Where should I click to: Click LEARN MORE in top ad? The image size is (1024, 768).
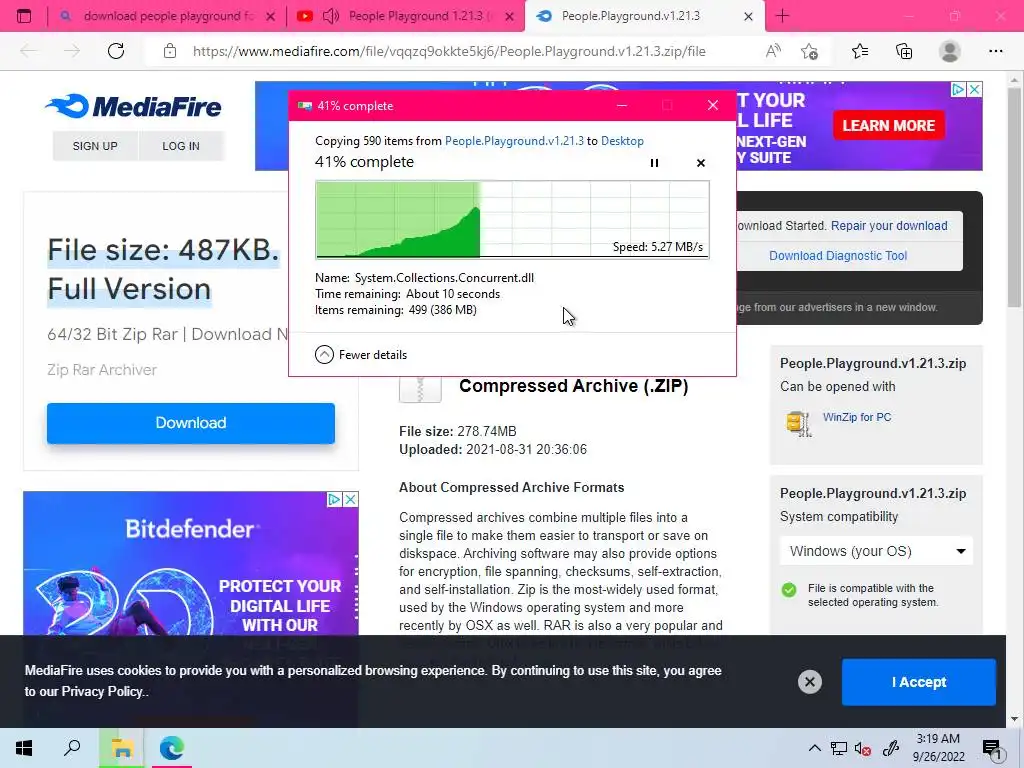(x=888, y=125)
